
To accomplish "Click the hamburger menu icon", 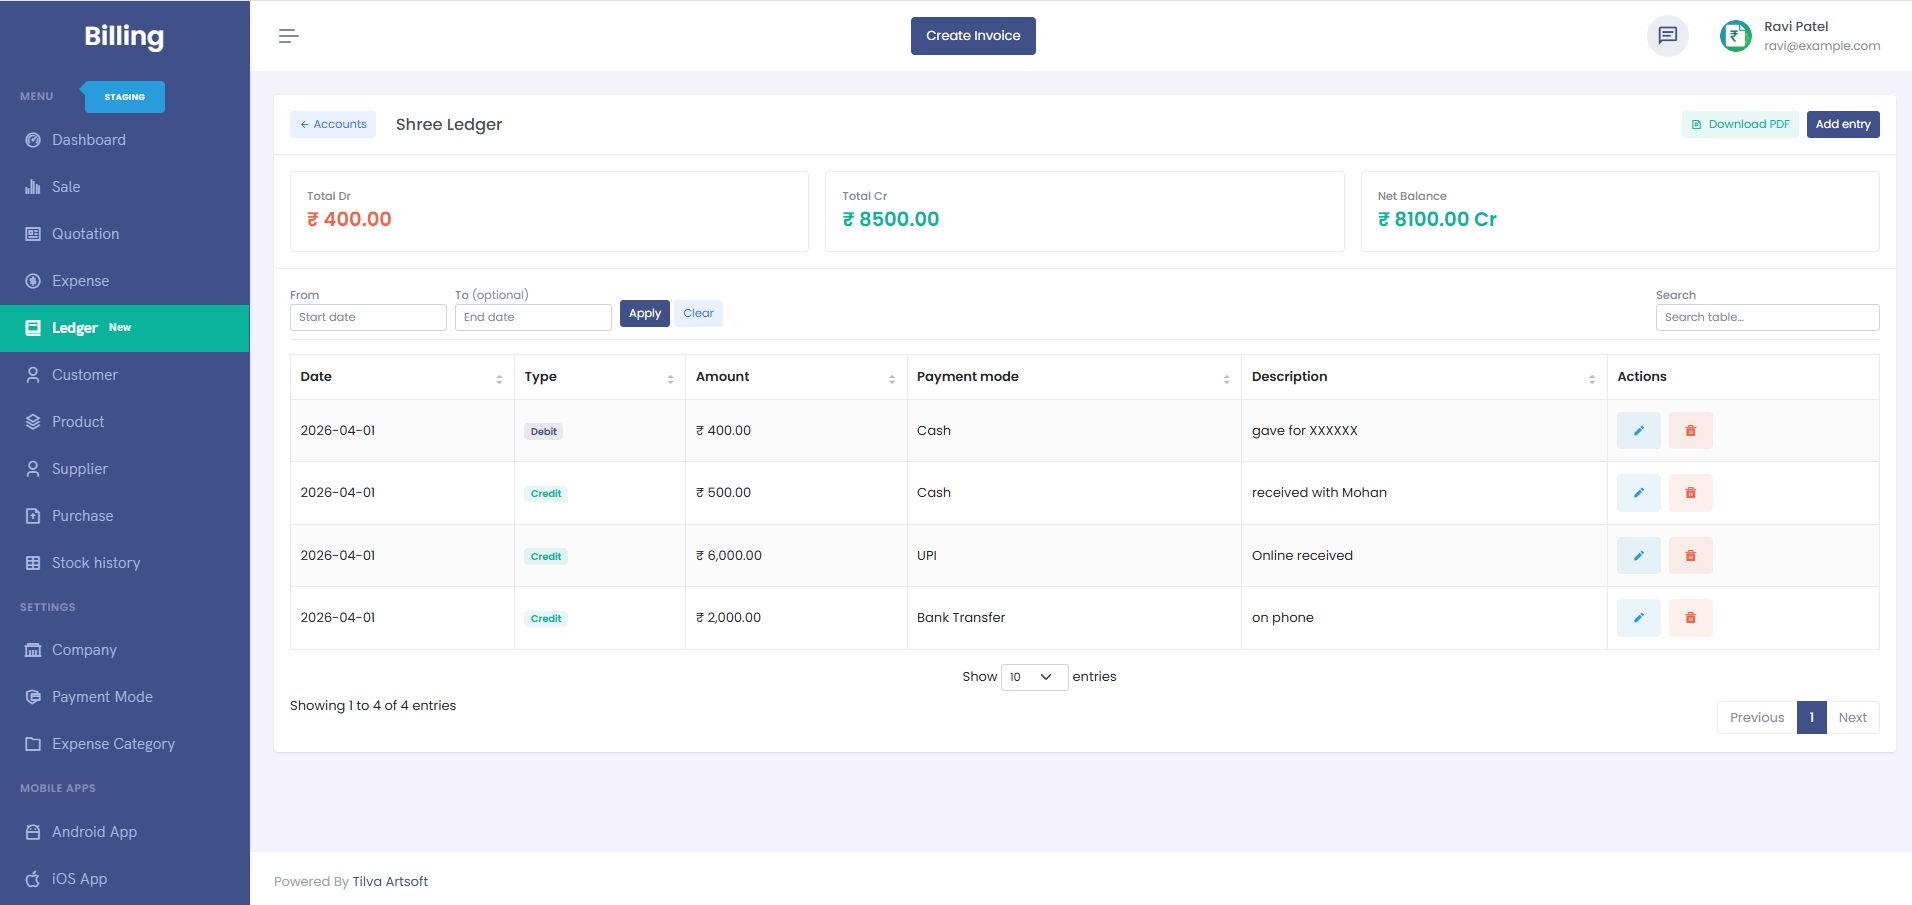I will tap(288, 36).
